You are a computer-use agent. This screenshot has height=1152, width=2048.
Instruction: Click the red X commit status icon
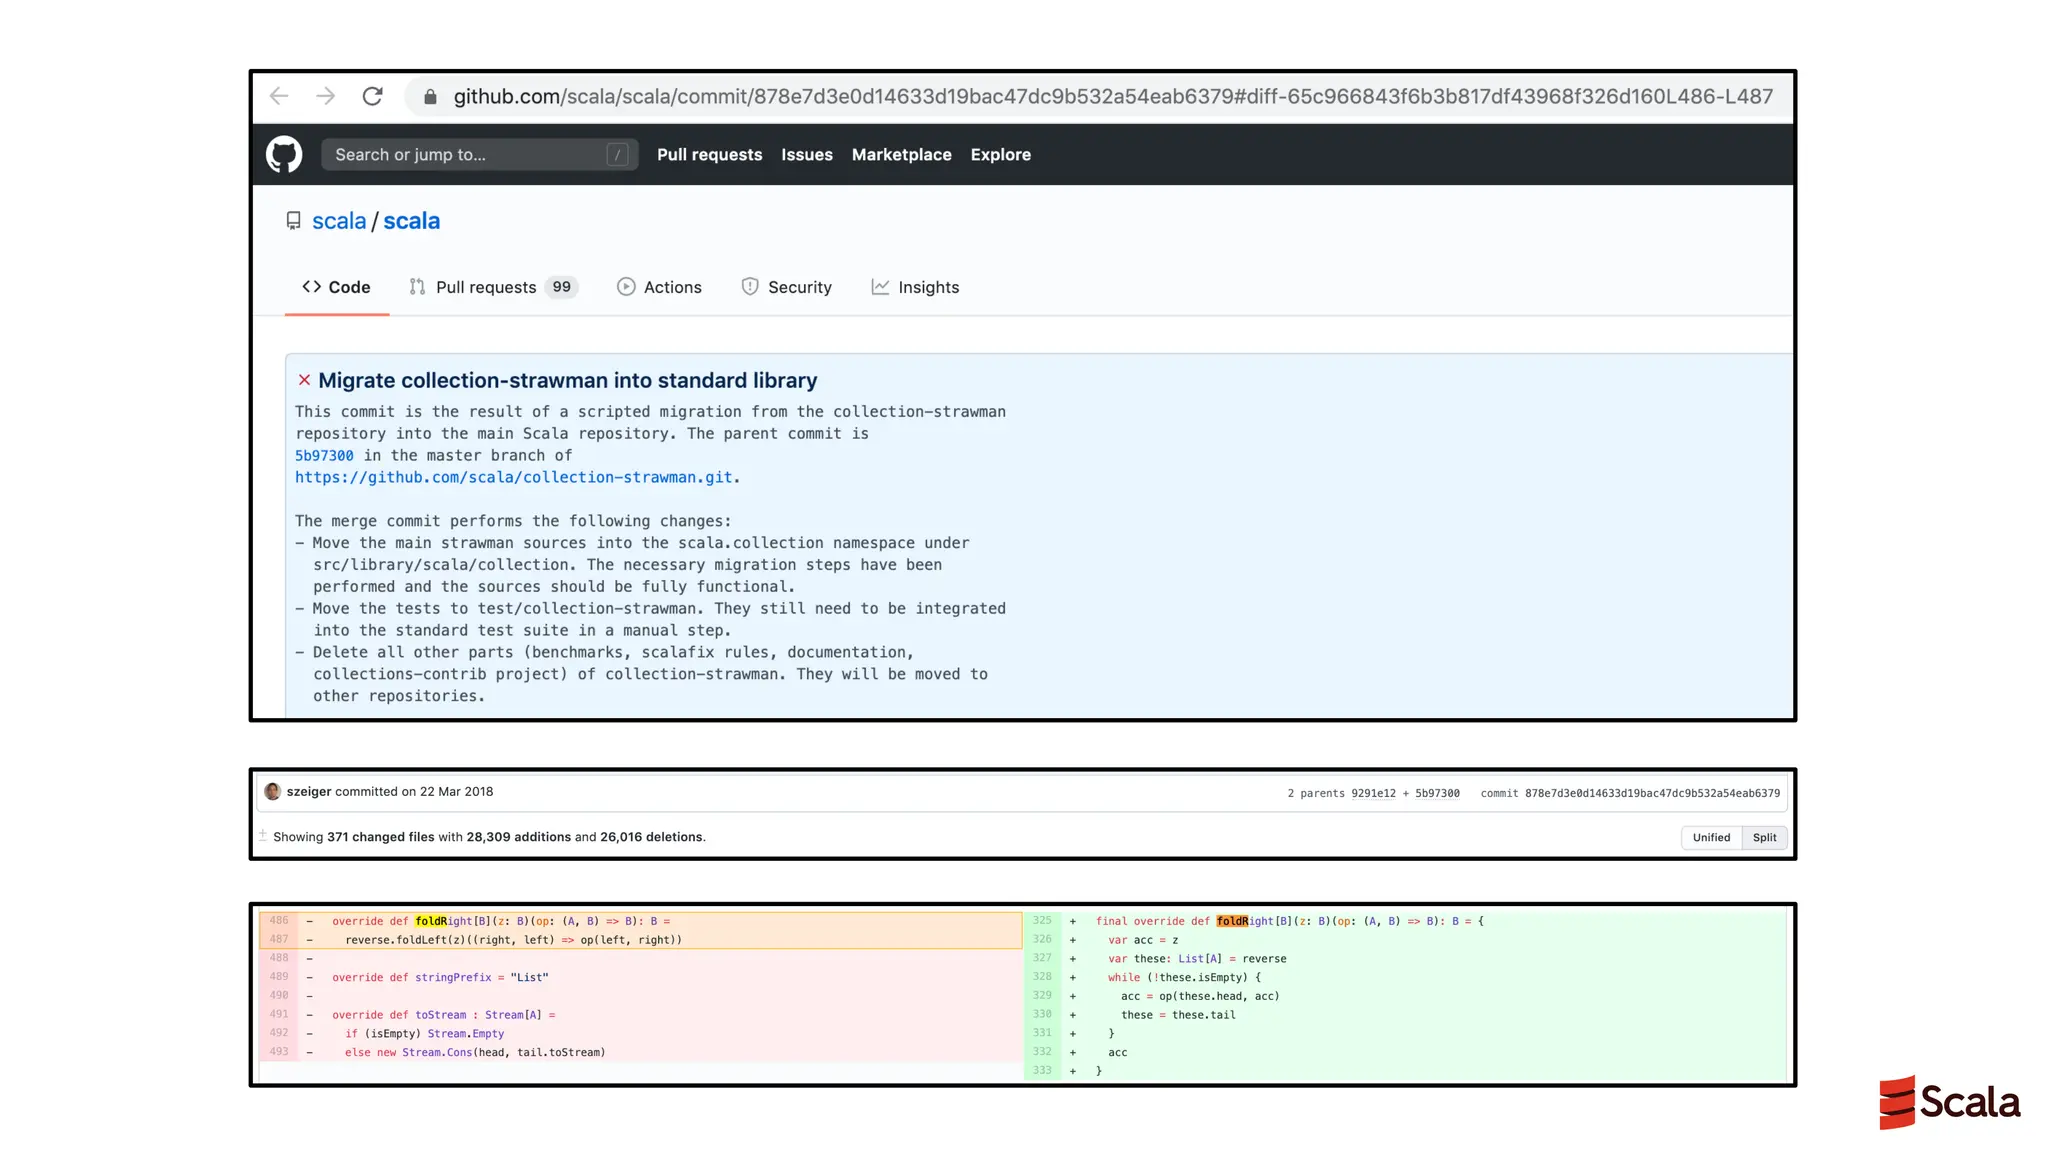coord(304,380)
